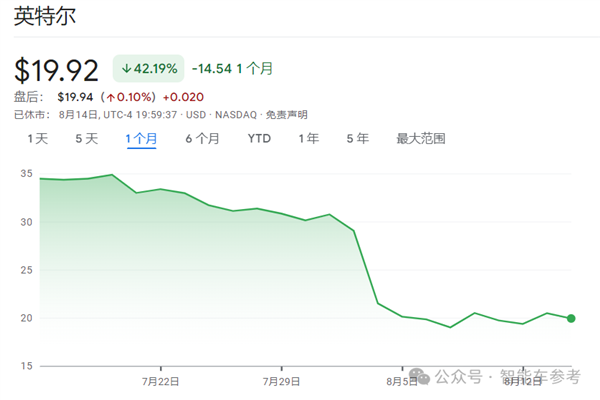Viewport: 600px width, 400px height.
Task: Click the green down-arrow 42.19% badge
Action: tap(148, 69)
